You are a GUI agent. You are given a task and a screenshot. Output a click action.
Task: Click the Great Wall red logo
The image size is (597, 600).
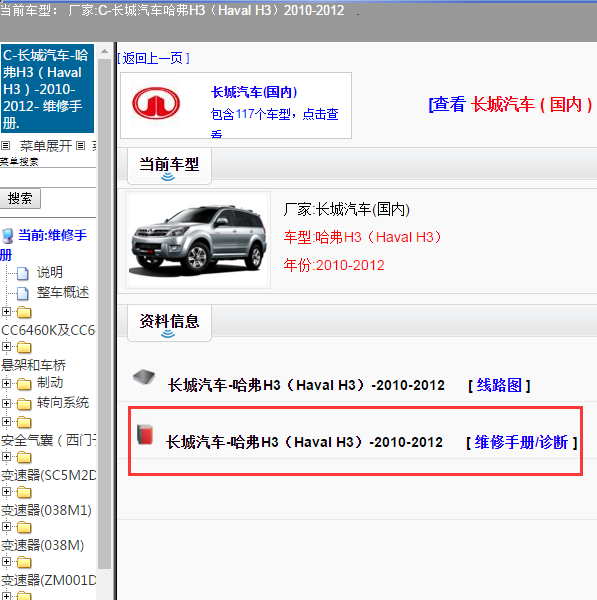pos(156,103)
